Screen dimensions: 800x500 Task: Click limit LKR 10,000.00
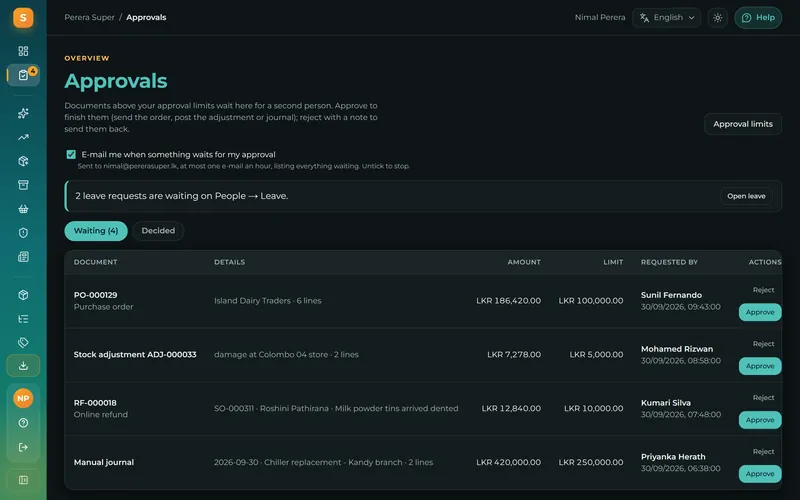pyautogui.click(x=594, y=408)
